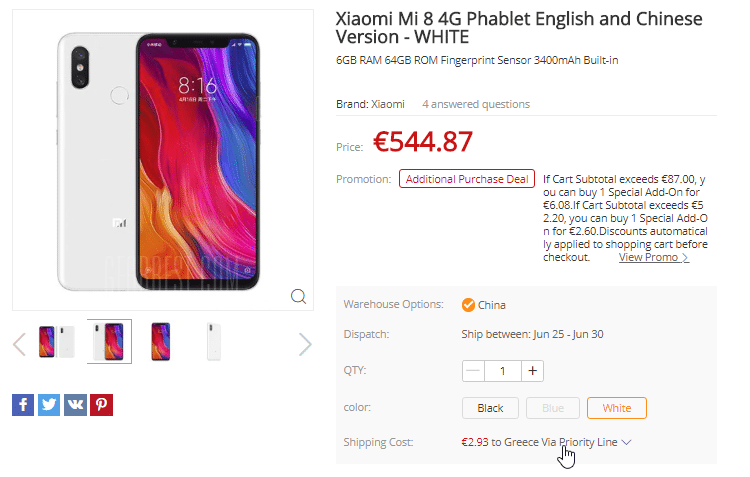
Task: Show next thumbnails with right arrow
Action: click(x=305, y=344)
